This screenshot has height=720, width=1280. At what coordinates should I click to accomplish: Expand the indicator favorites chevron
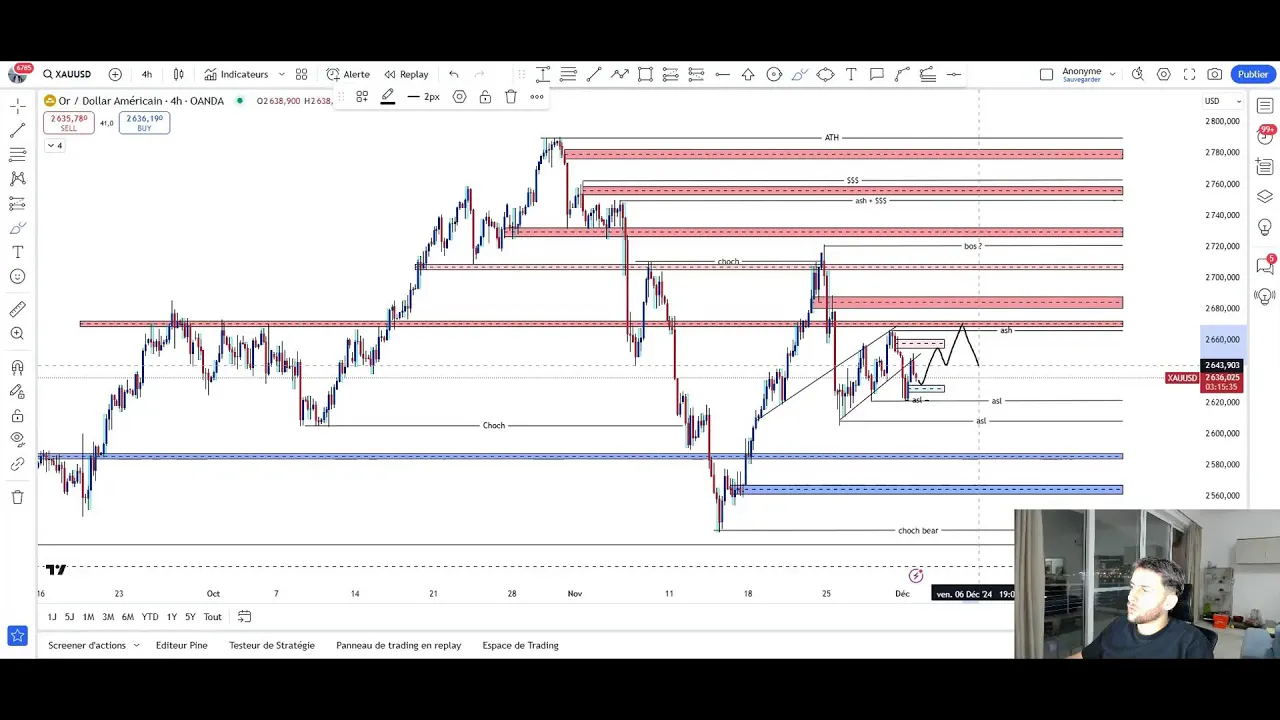(281, 74)
